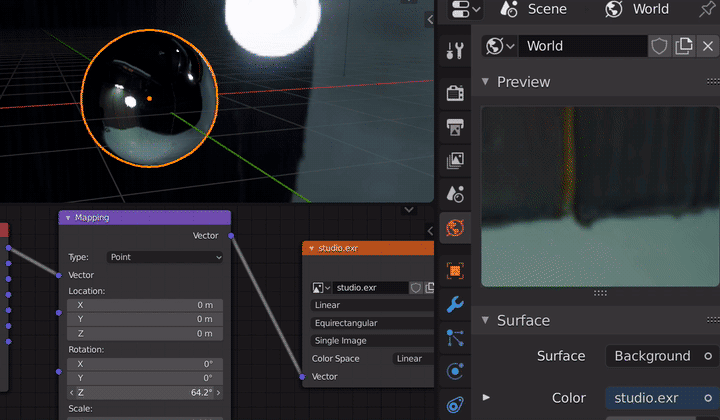This screenshot has width=720, height=420.
Task: Unlink the World data-block with X
Action: coord(708,46)
